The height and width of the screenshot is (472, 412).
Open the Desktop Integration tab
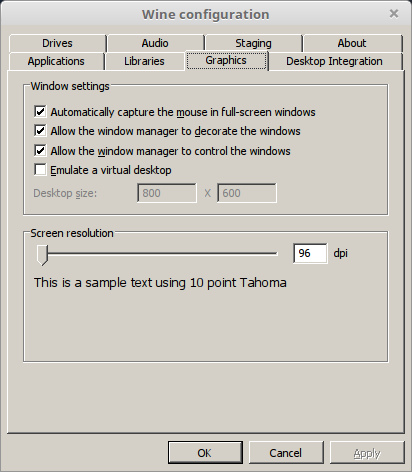tap(335, 61)
